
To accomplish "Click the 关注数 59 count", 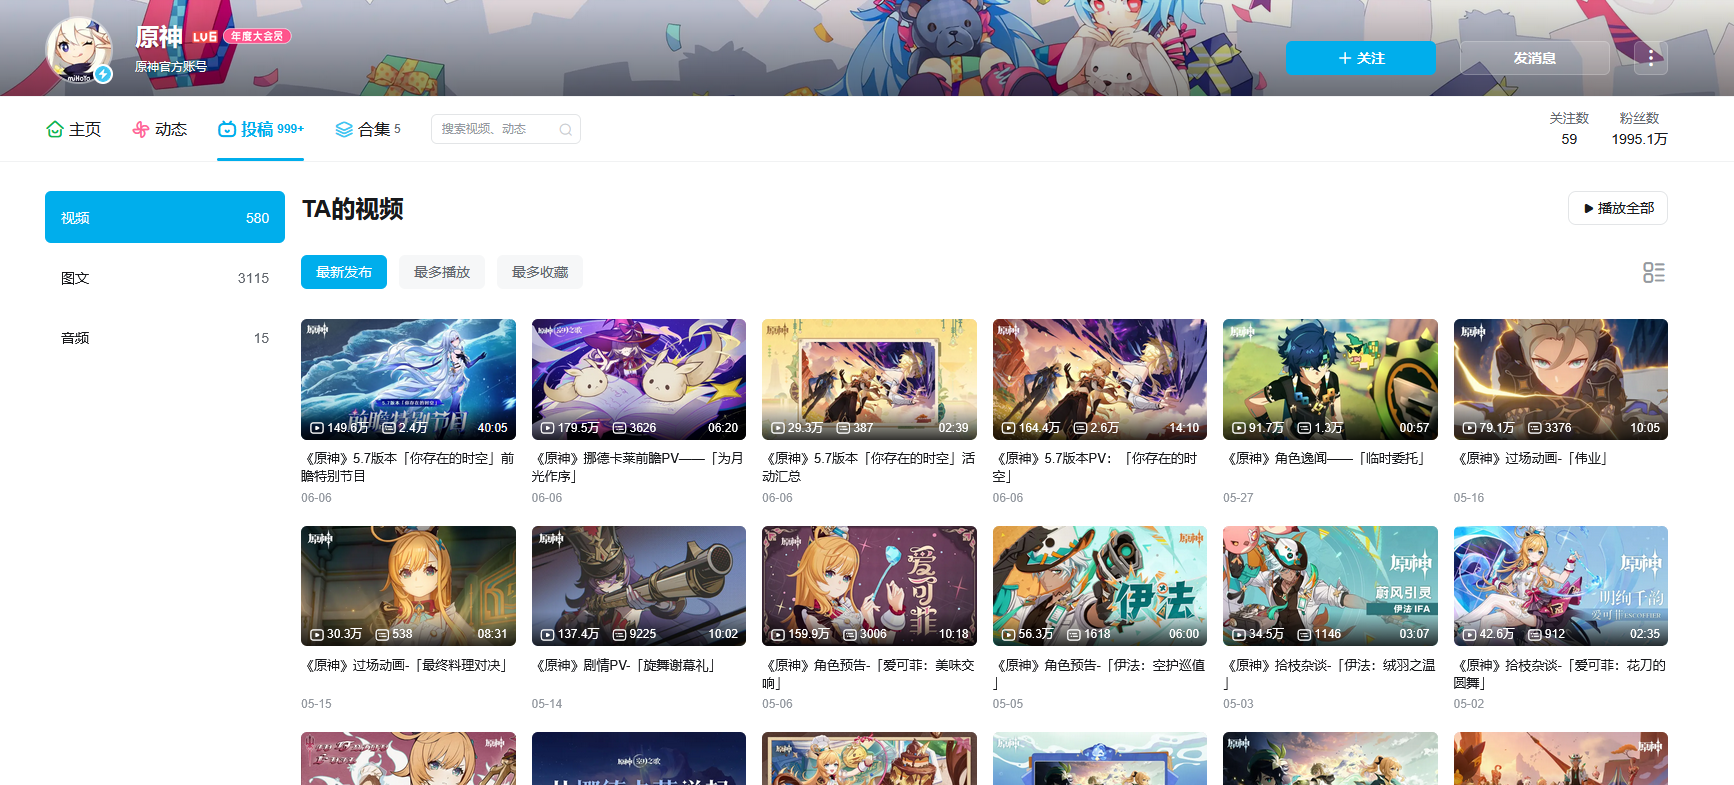I will point(1569,129).
